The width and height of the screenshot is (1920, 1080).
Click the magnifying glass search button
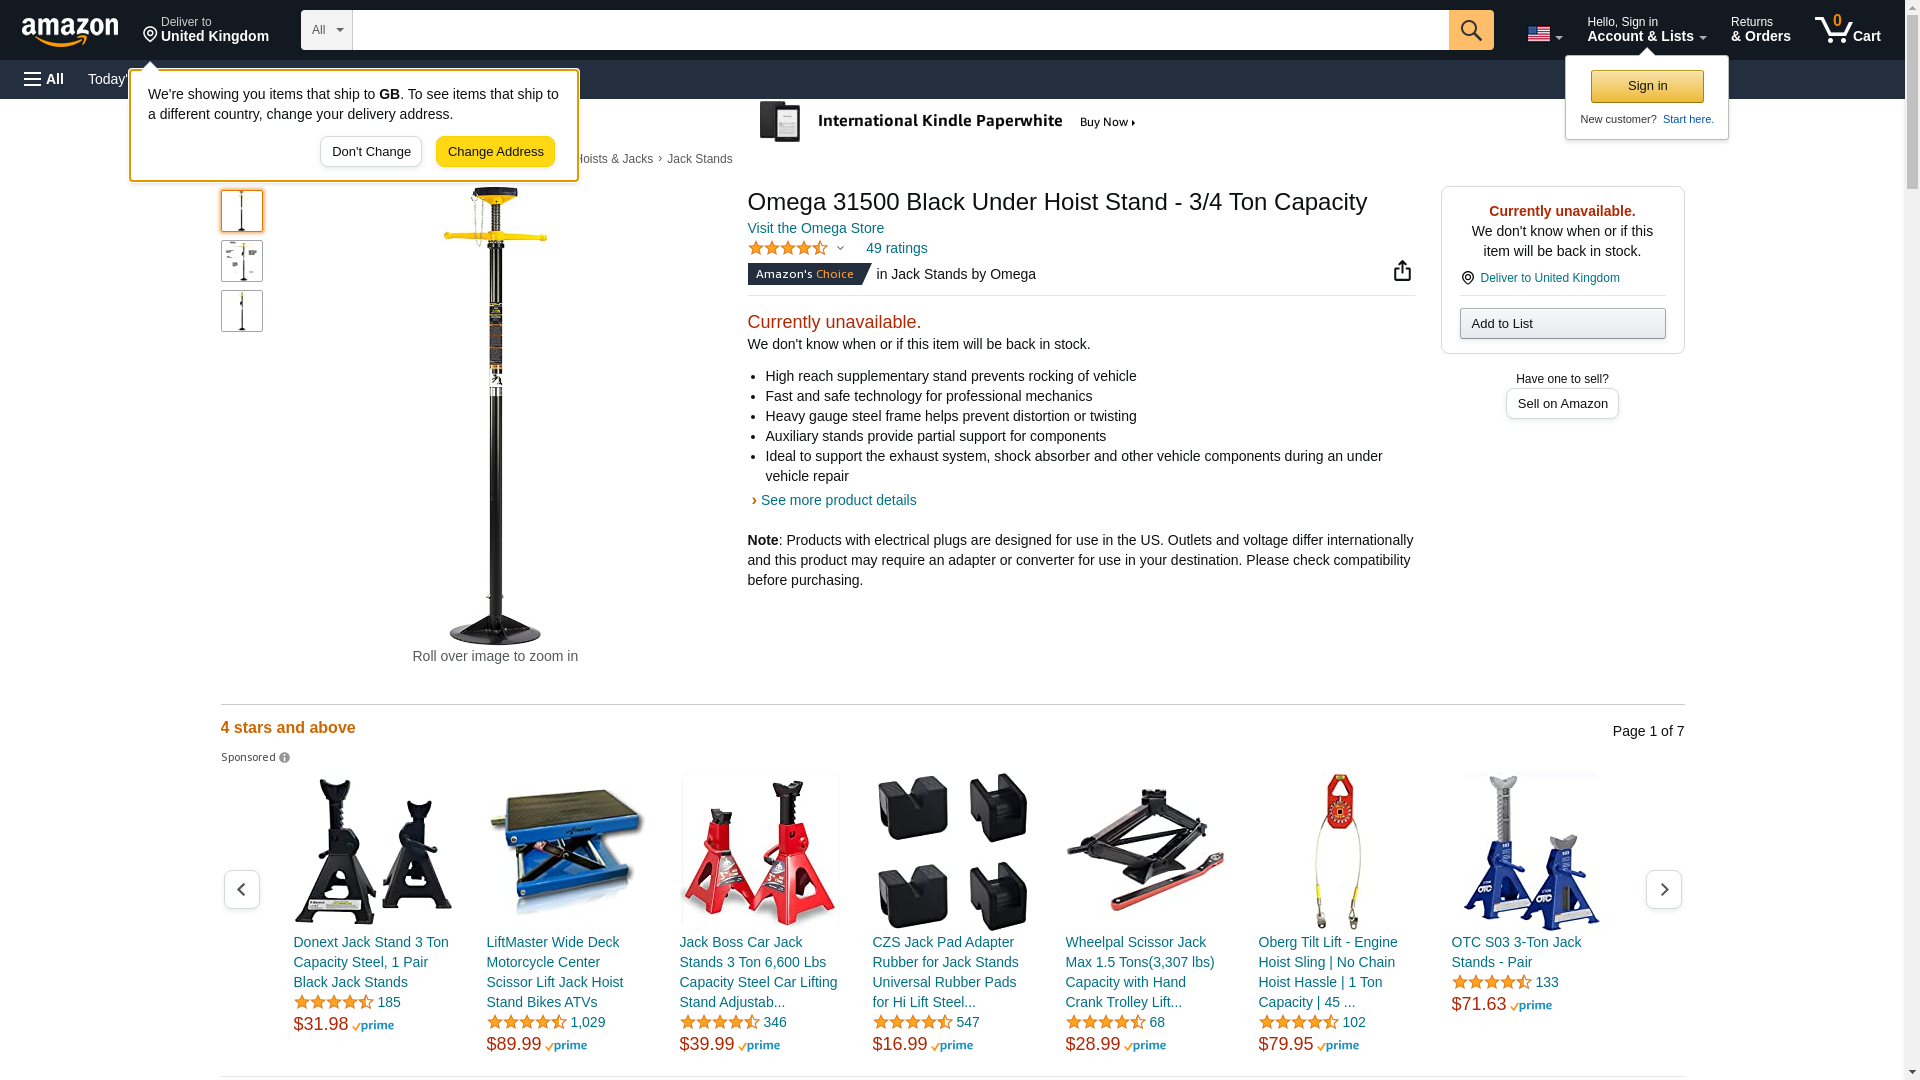[x=1471, y=30]
